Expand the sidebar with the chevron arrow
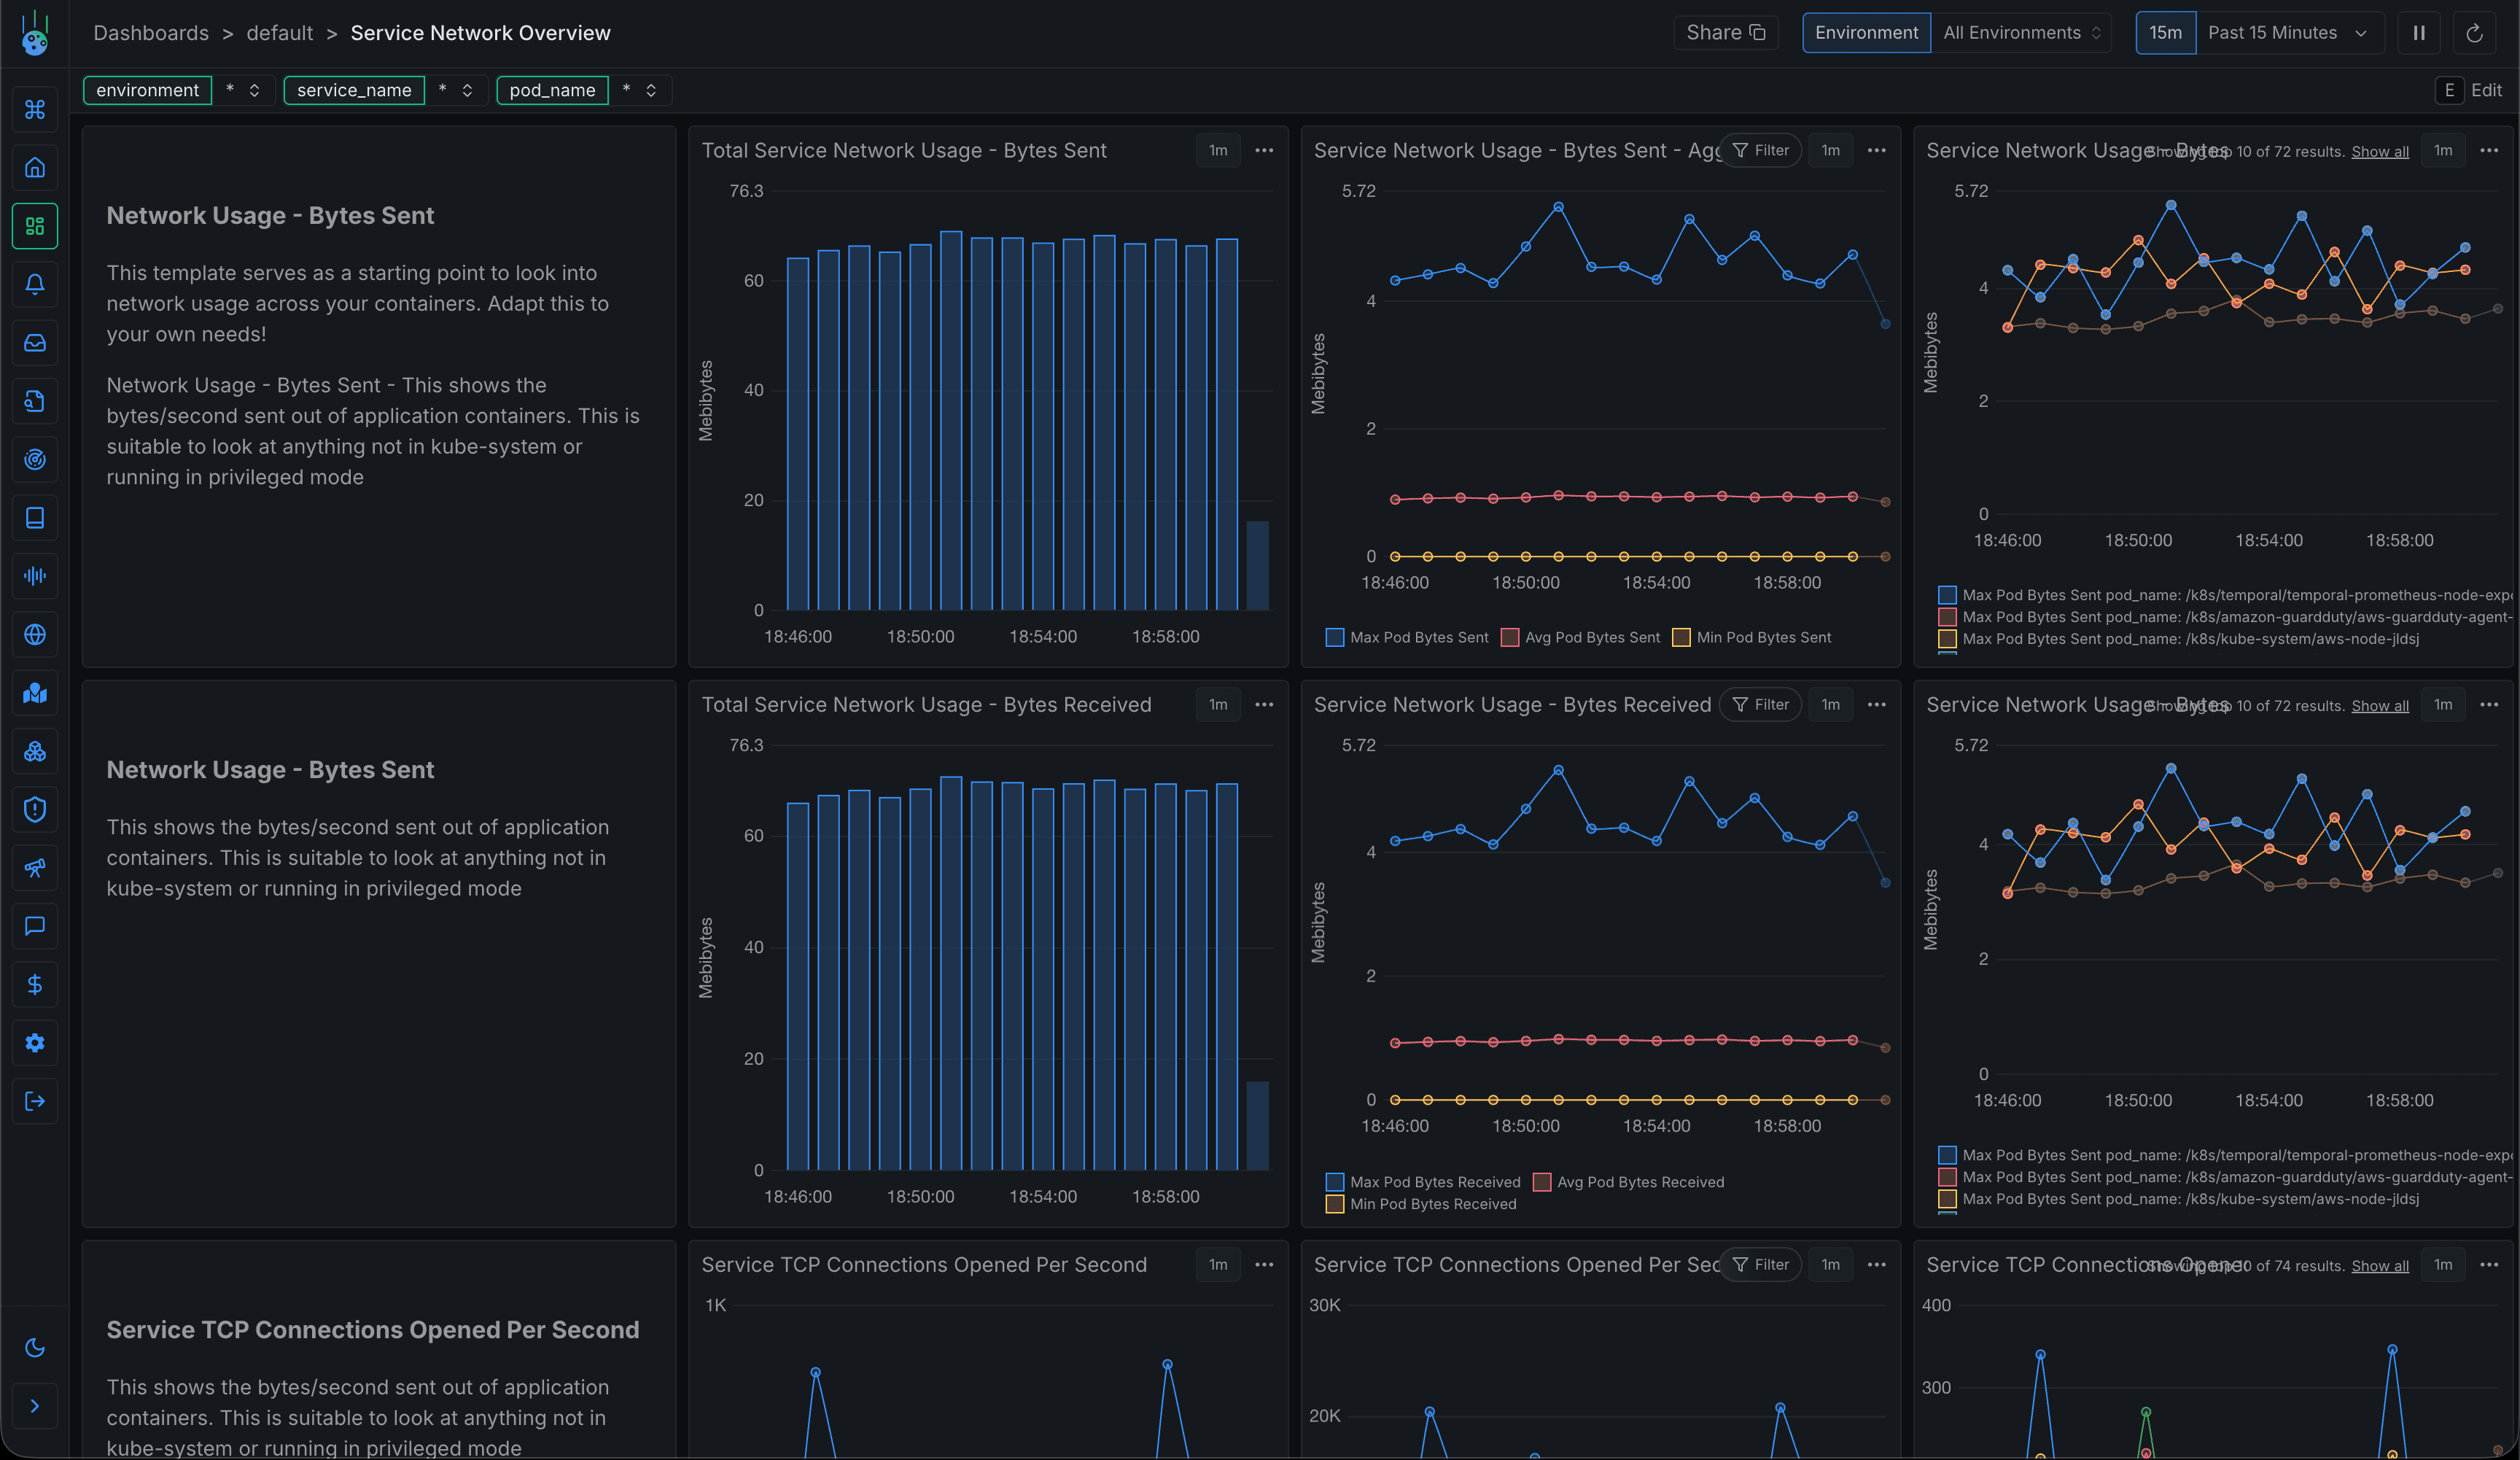The width and height of the screenshot is (2520, 1460). (35, 1406)
